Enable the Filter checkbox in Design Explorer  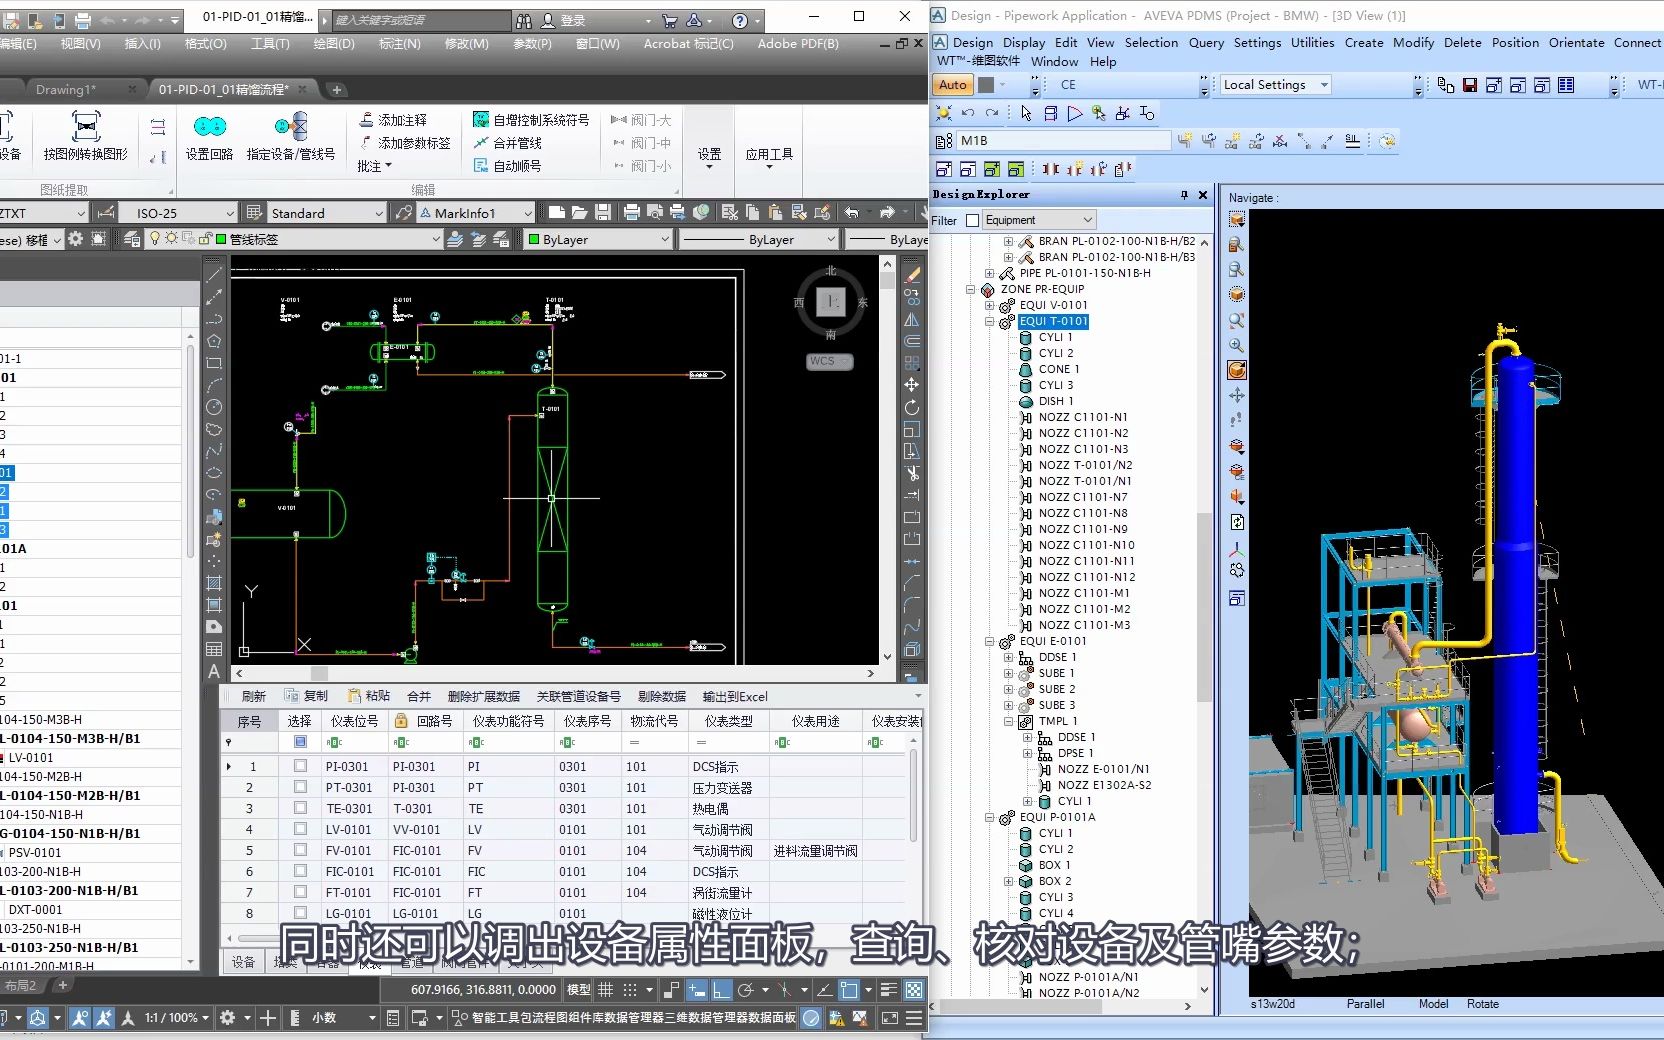(x=972, y=220)
